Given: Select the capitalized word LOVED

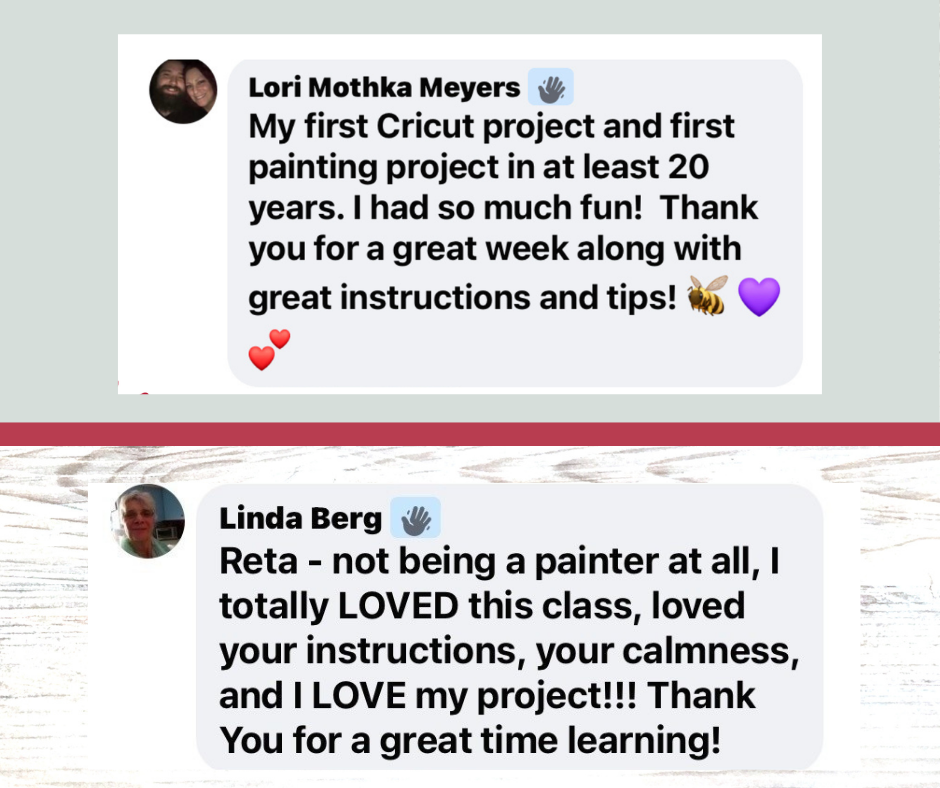Looking at the screenshot, I should [x=398, y=606].
